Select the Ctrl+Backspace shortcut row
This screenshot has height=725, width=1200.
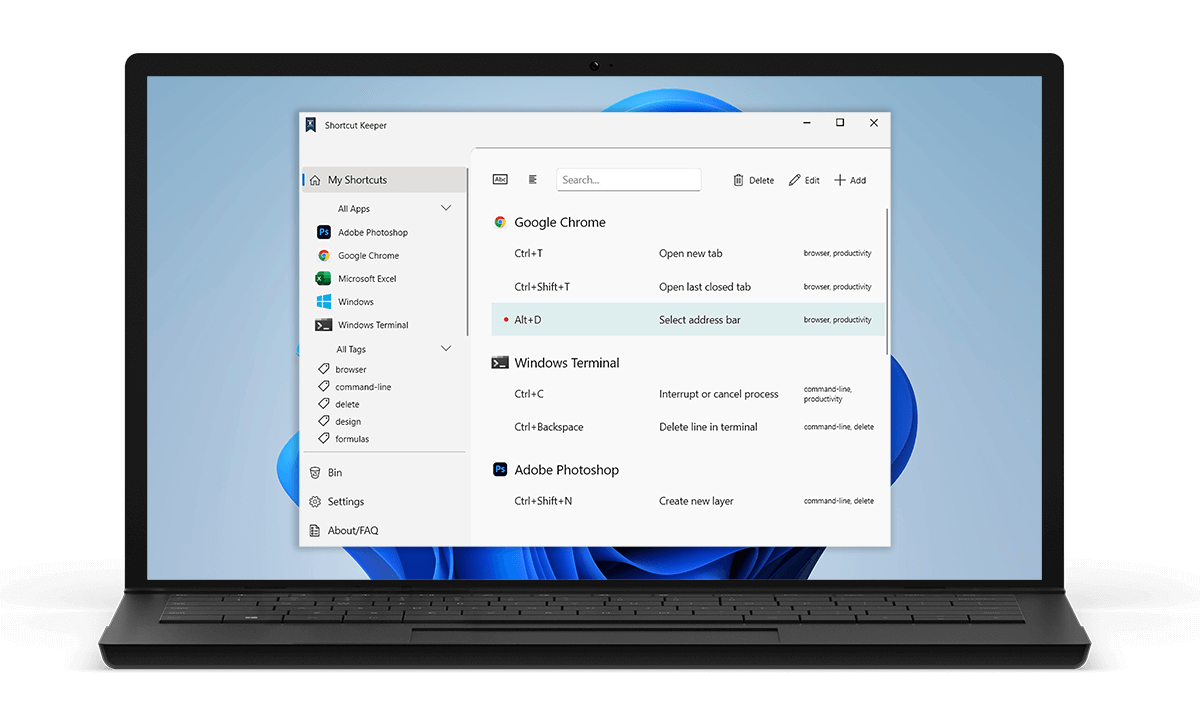click(x=688, y=427)
